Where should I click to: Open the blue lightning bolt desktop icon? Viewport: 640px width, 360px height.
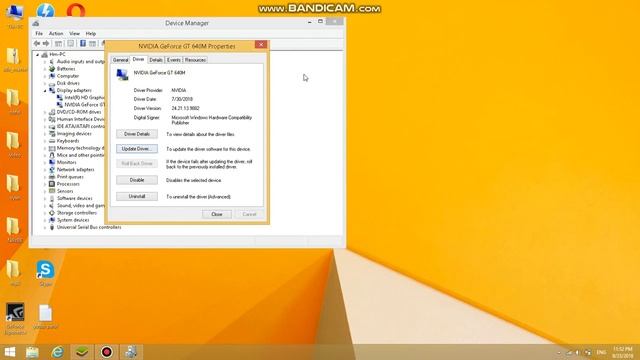45,10
